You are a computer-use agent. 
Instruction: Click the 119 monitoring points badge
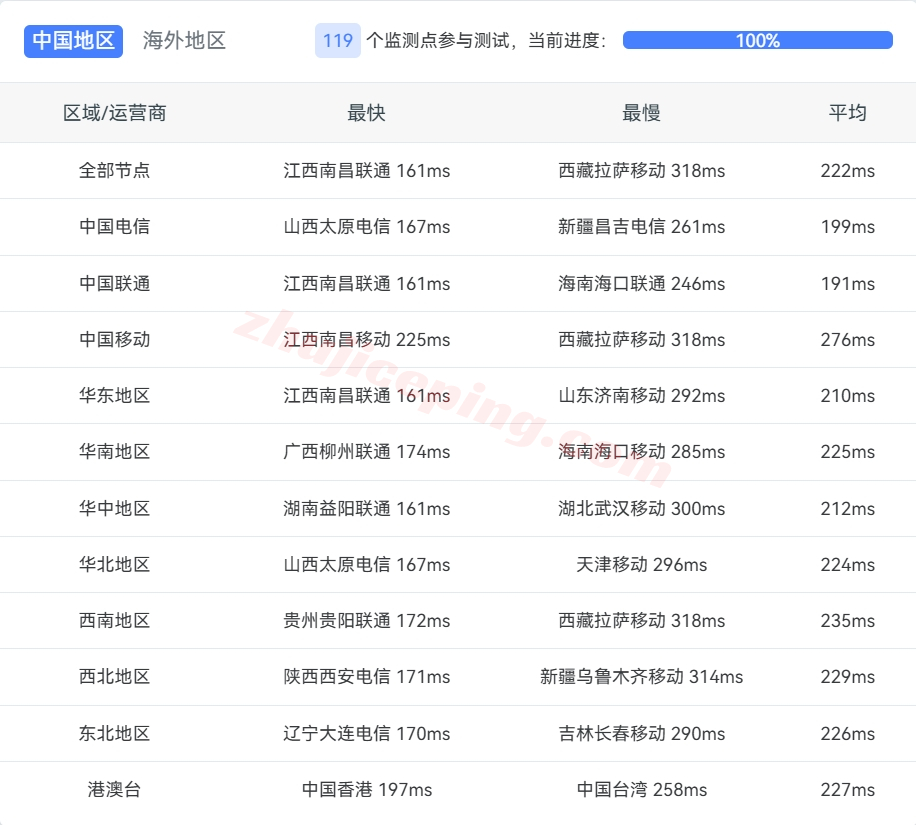(337, 41)
